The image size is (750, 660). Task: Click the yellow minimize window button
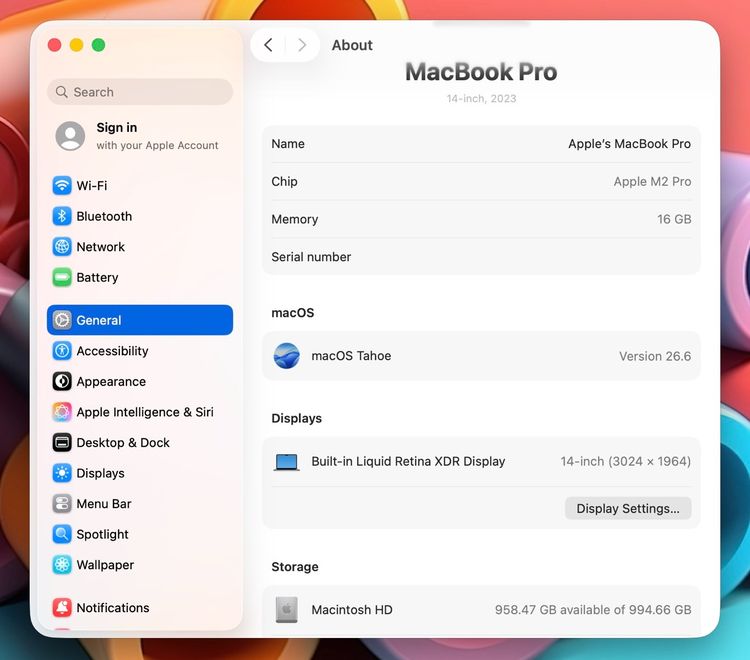[x=77, y=45]
